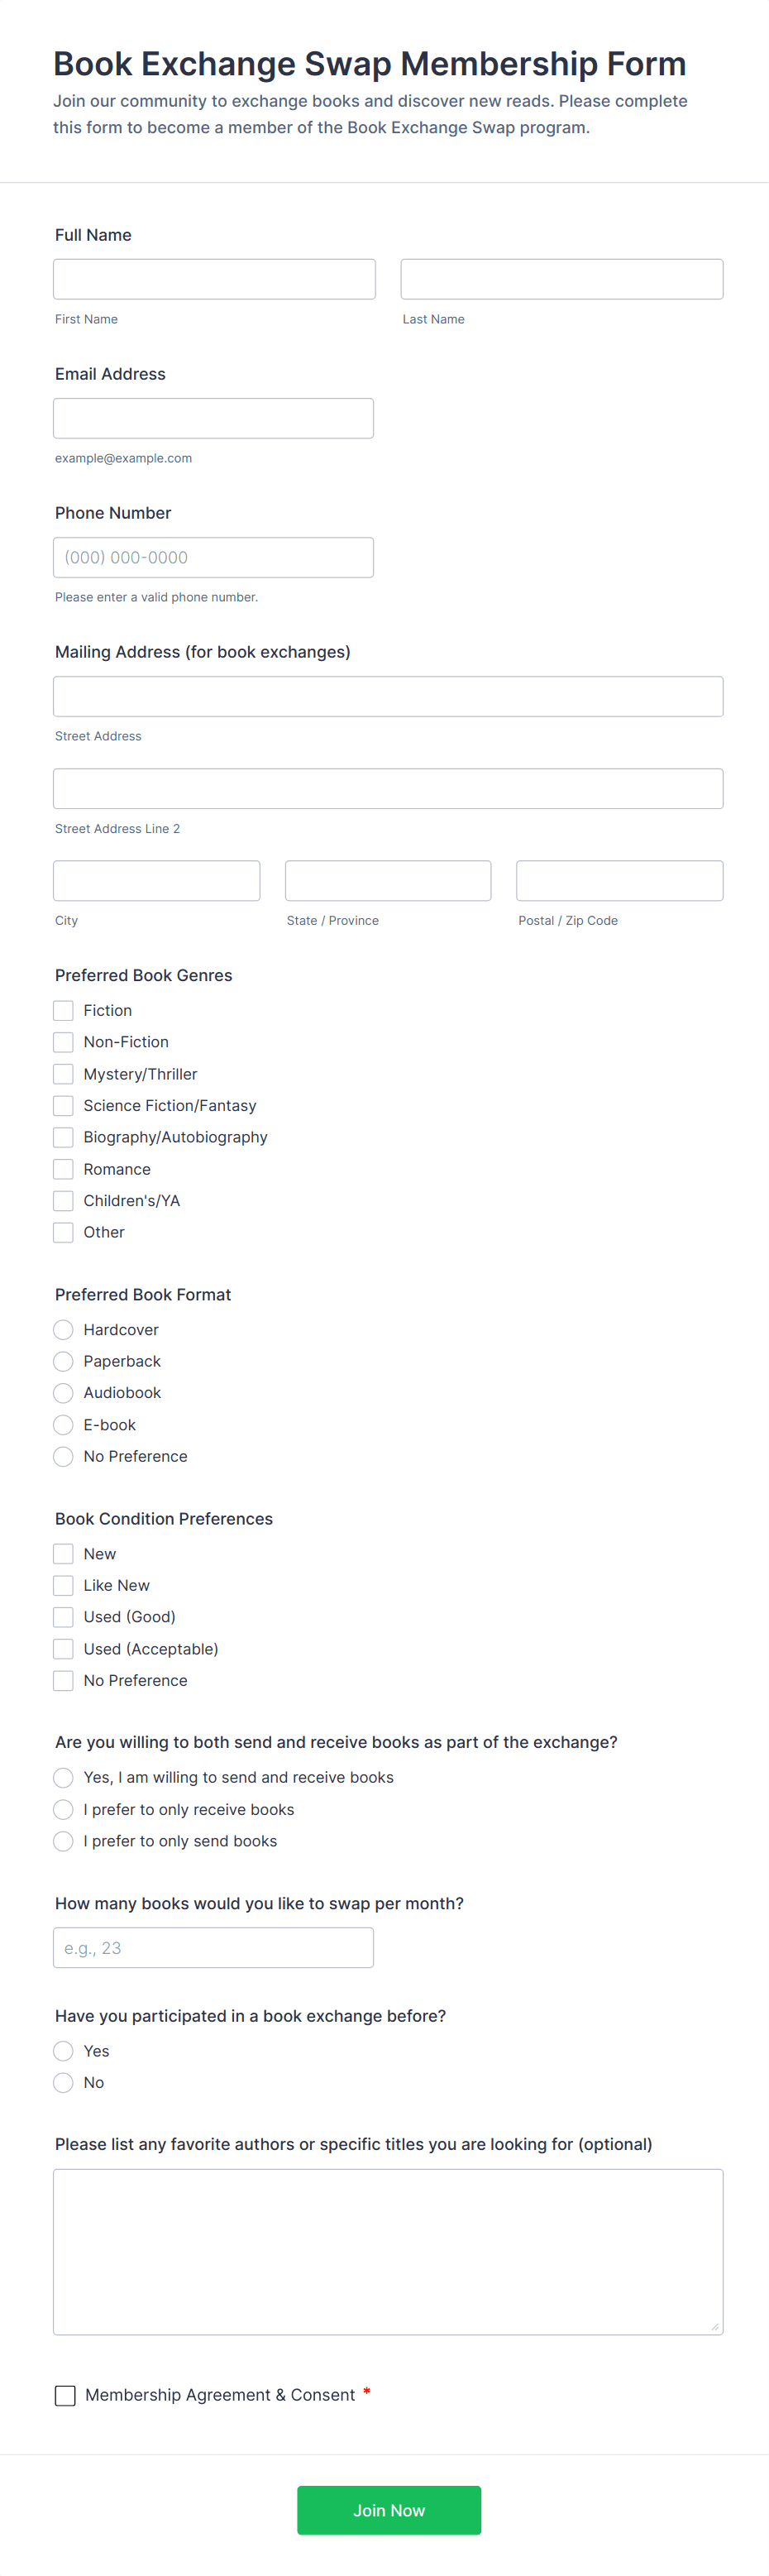Select the Science Fiction/Fantasy genre

click(63, 1105)
